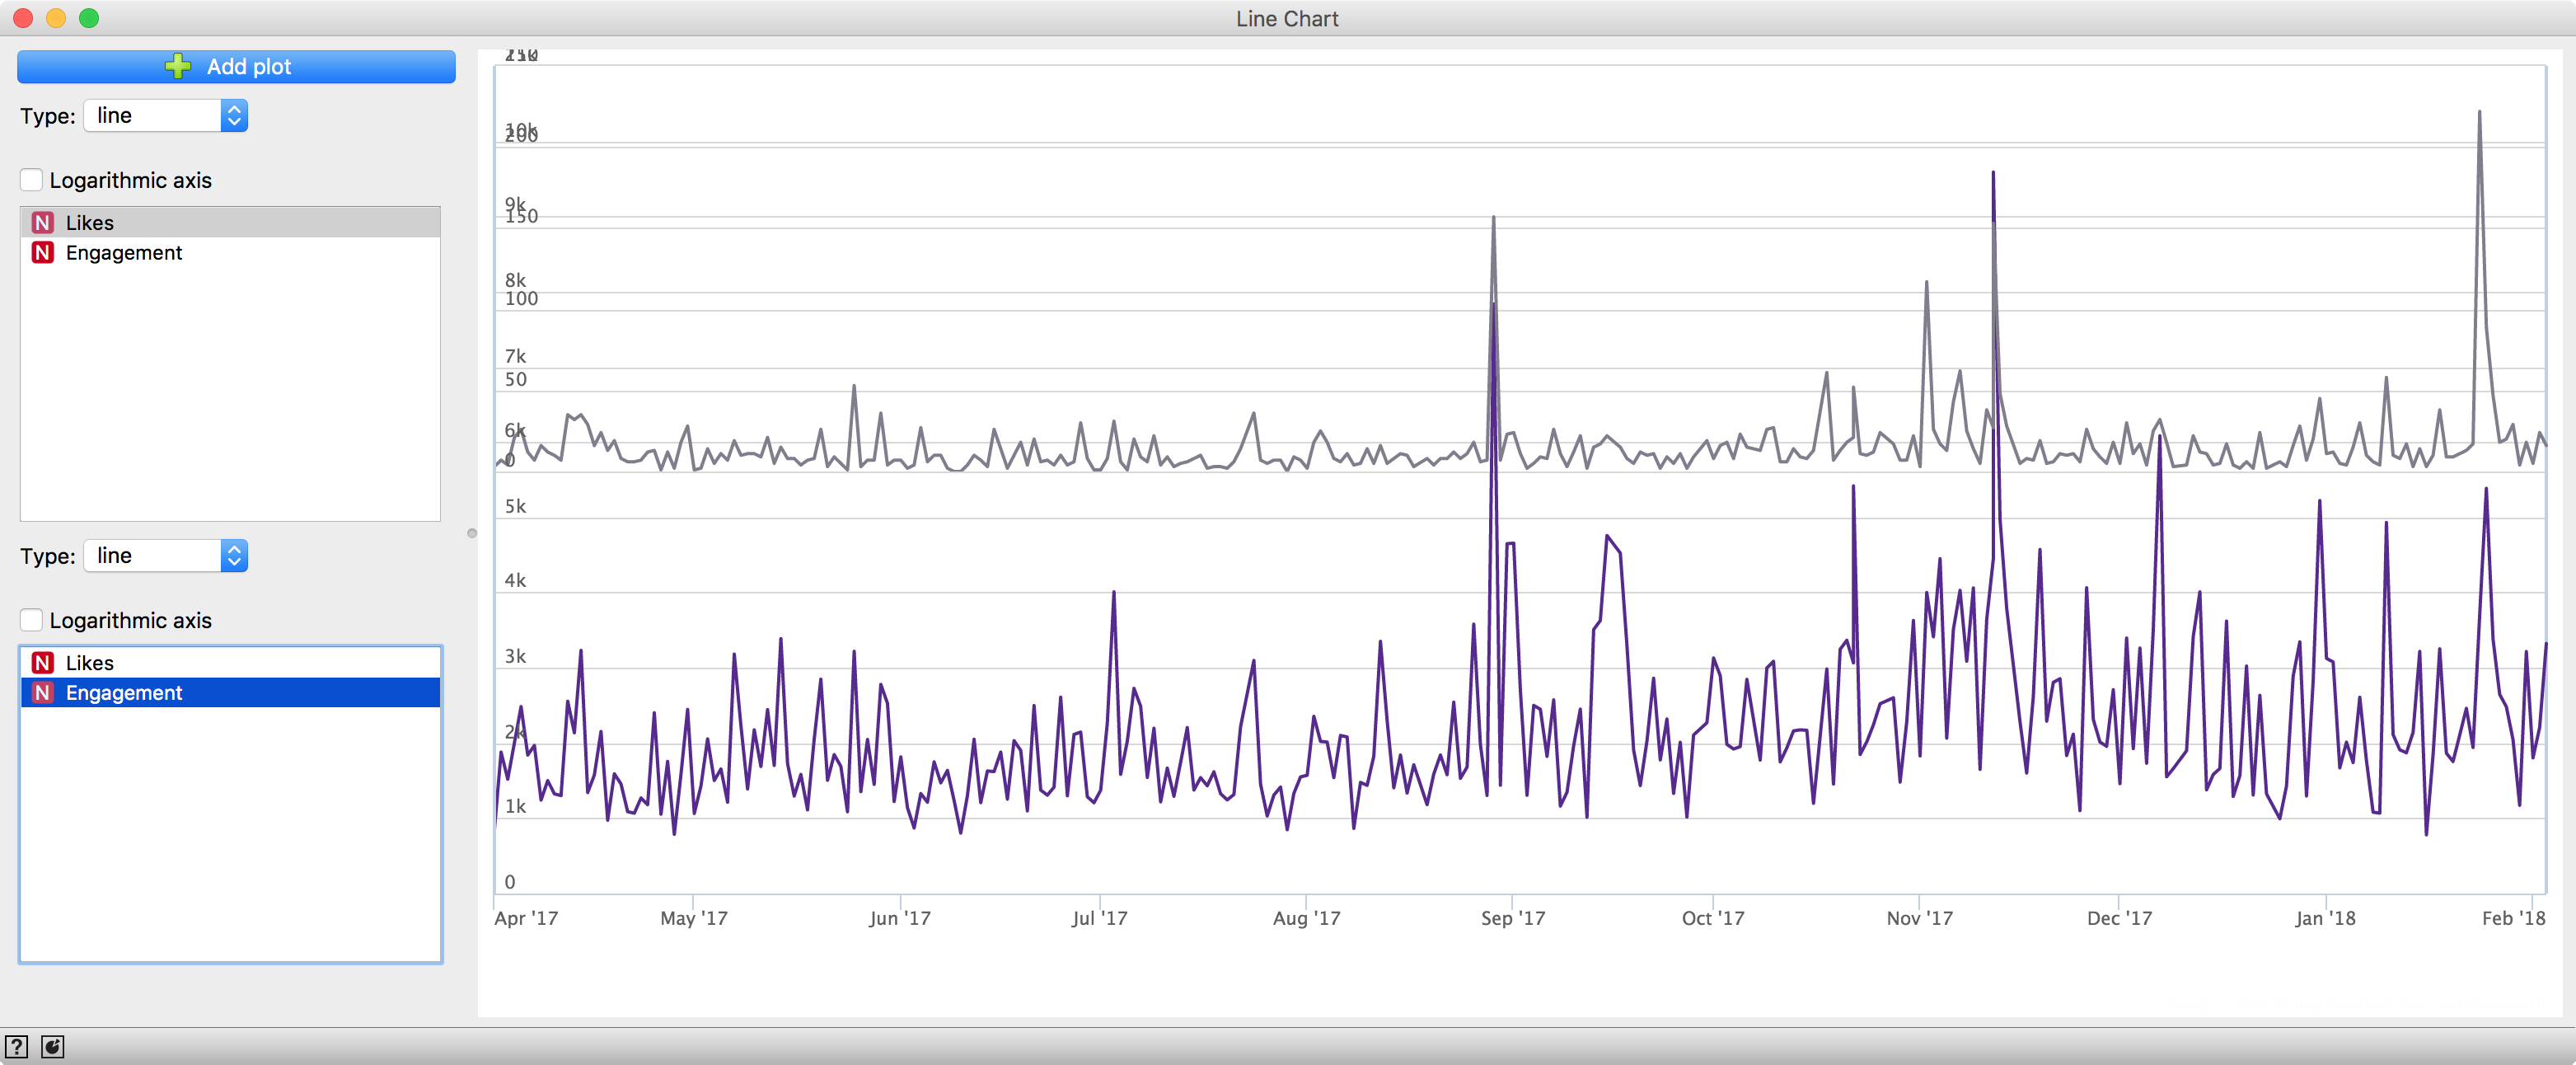Click the green zoom button in title bar
Image resolution: width=2576 pixels, height=1065 pixels.
[89, 17]
